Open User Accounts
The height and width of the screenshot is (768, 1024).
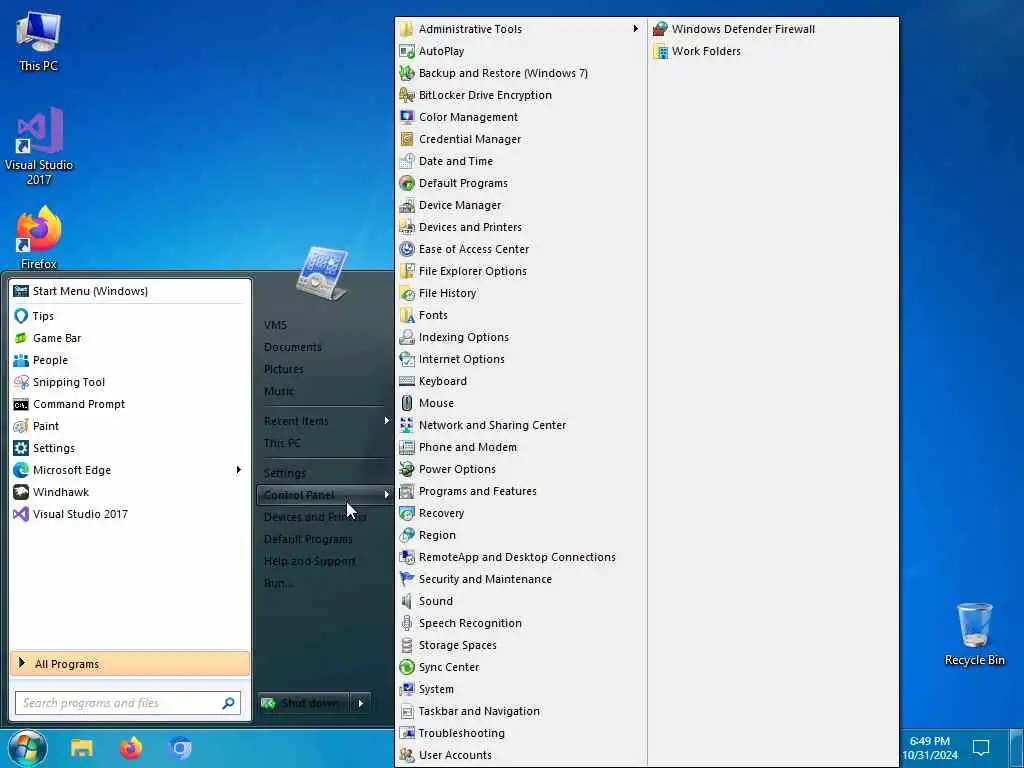pos(520,755)
